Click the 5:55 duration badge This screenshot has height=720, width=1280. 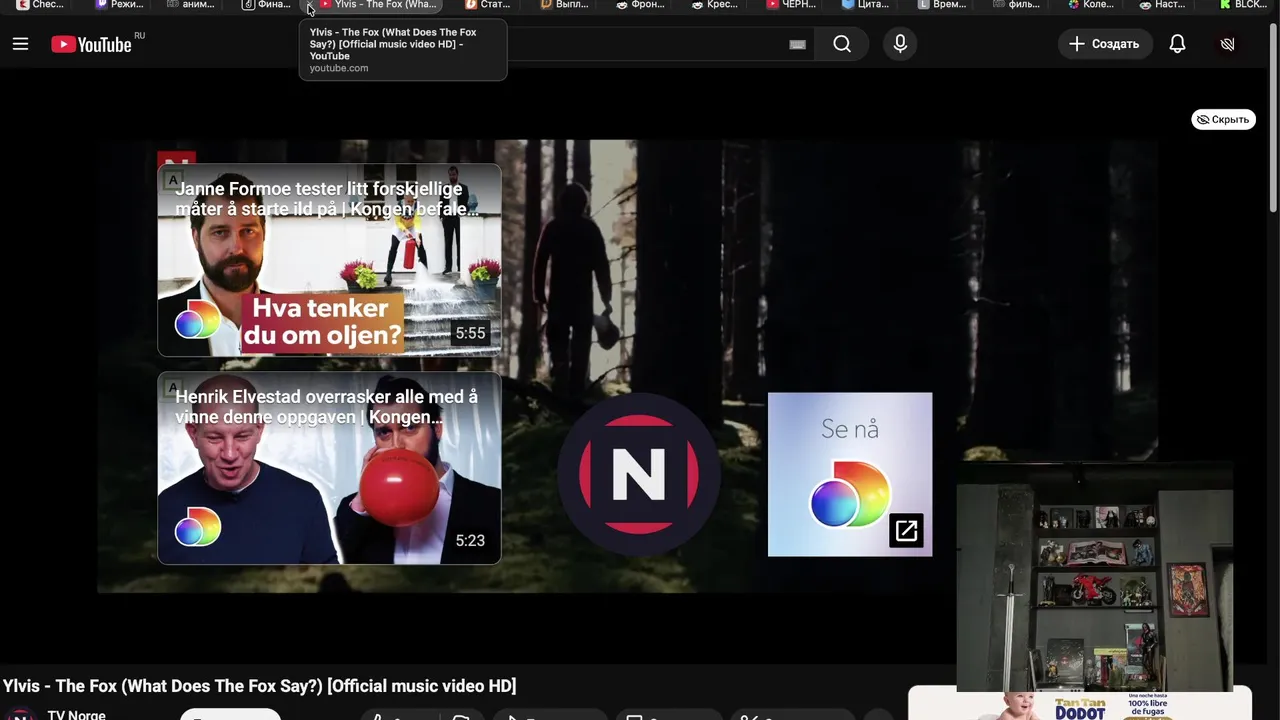point(470,333)
